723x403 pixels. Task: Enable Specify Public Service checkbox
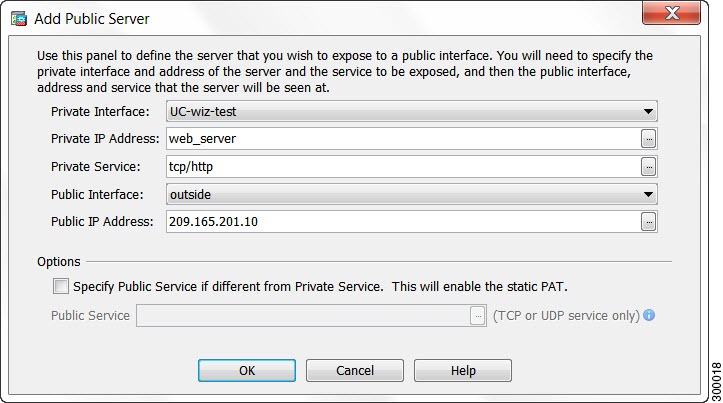(x=60, y=286)
